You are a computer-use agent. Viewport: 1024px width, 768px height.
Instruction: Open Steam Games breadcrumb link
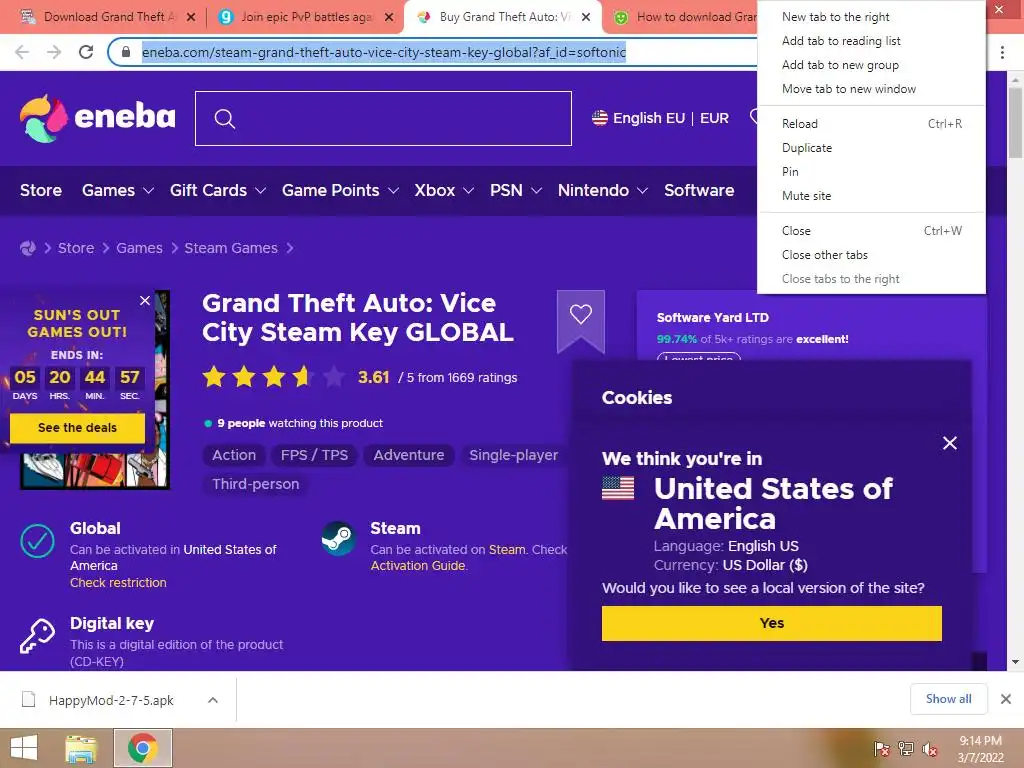(231, 248)
